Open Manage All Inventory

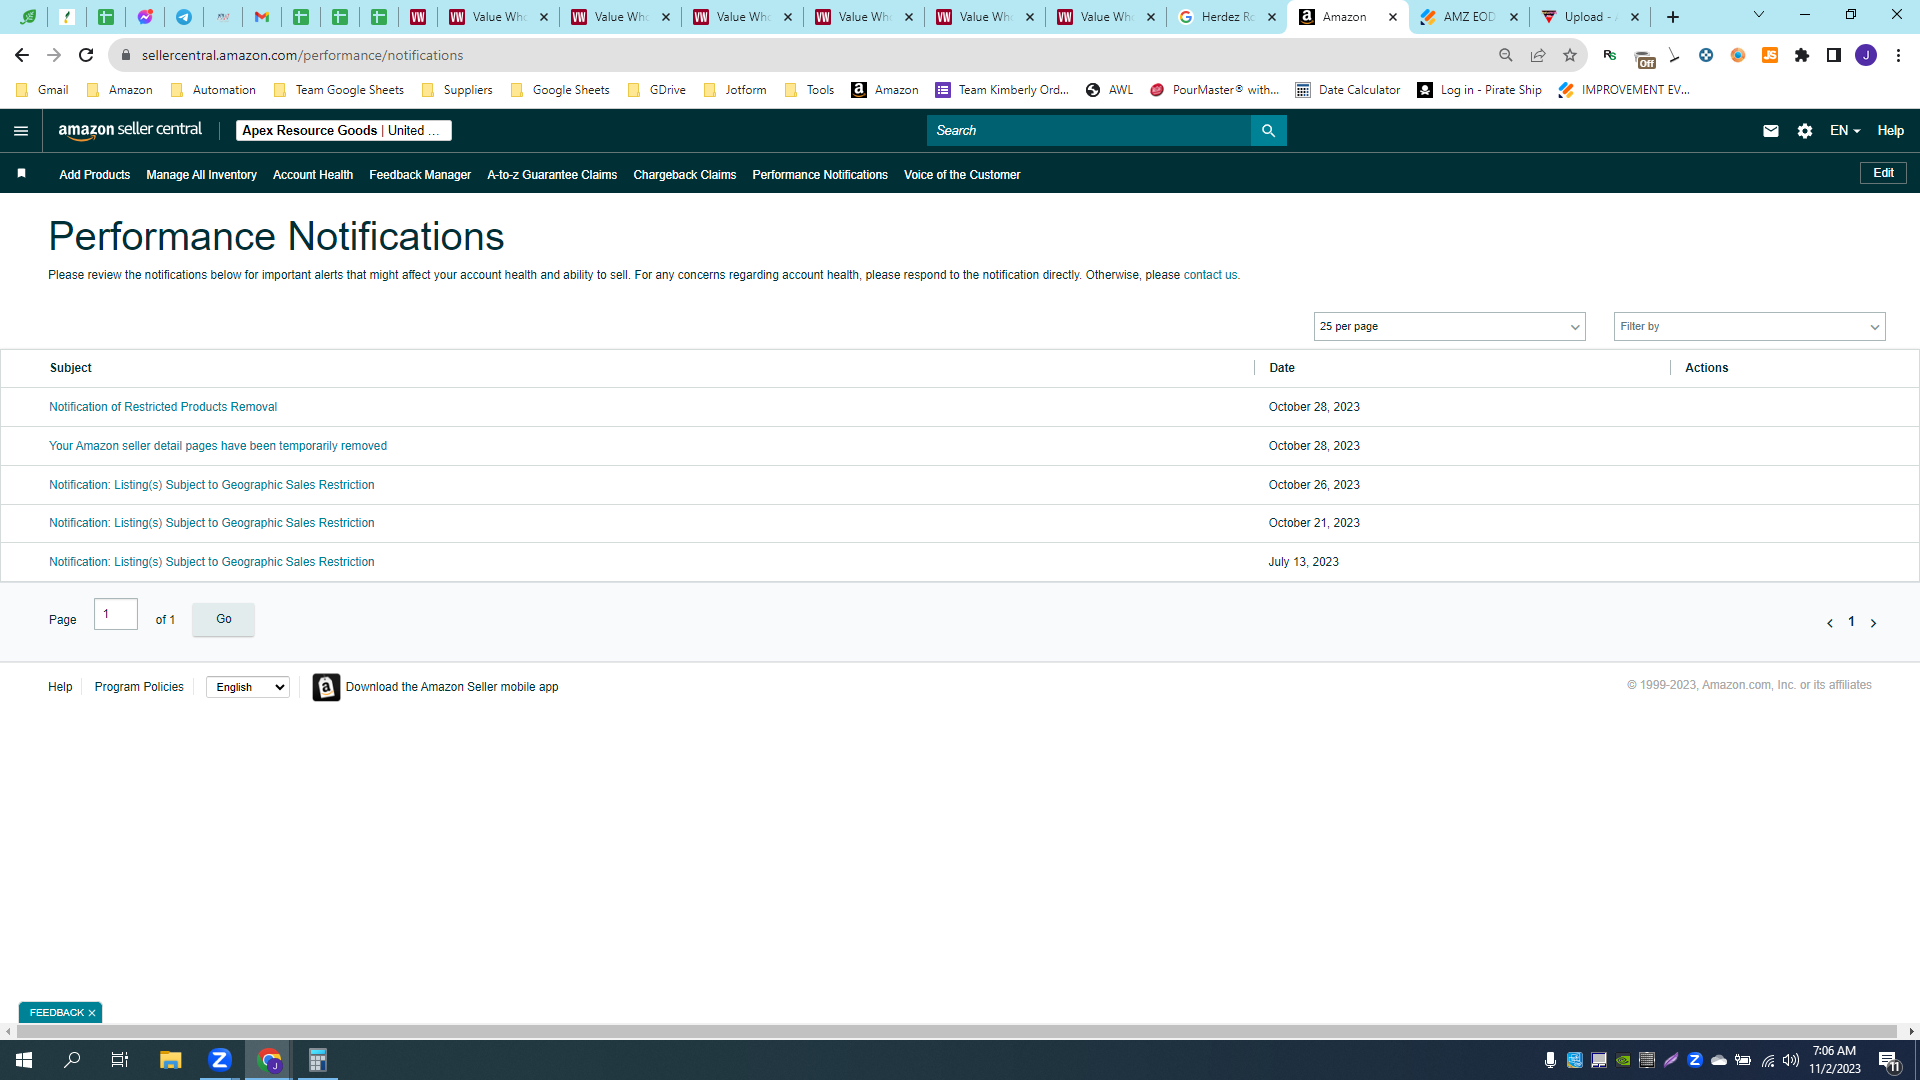201,175
